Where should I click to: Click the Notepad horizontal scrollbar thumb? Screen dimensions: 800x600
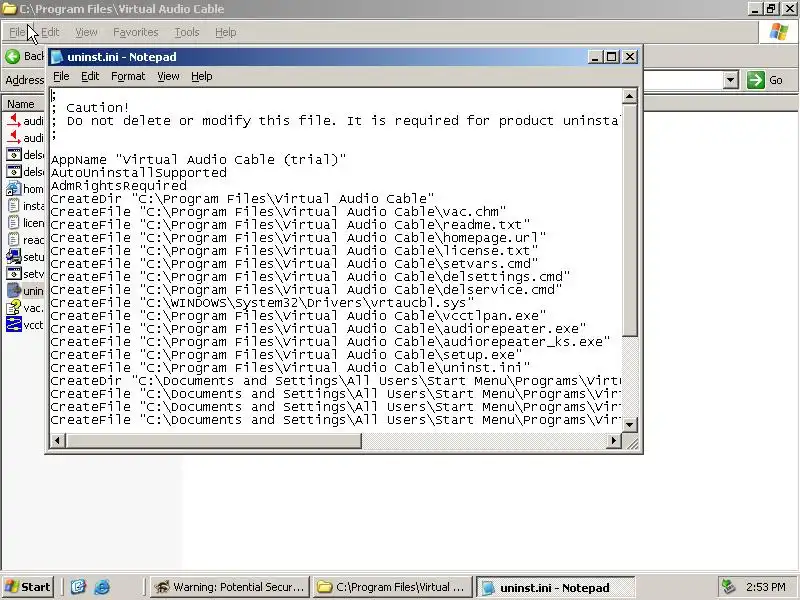(213, 440)
